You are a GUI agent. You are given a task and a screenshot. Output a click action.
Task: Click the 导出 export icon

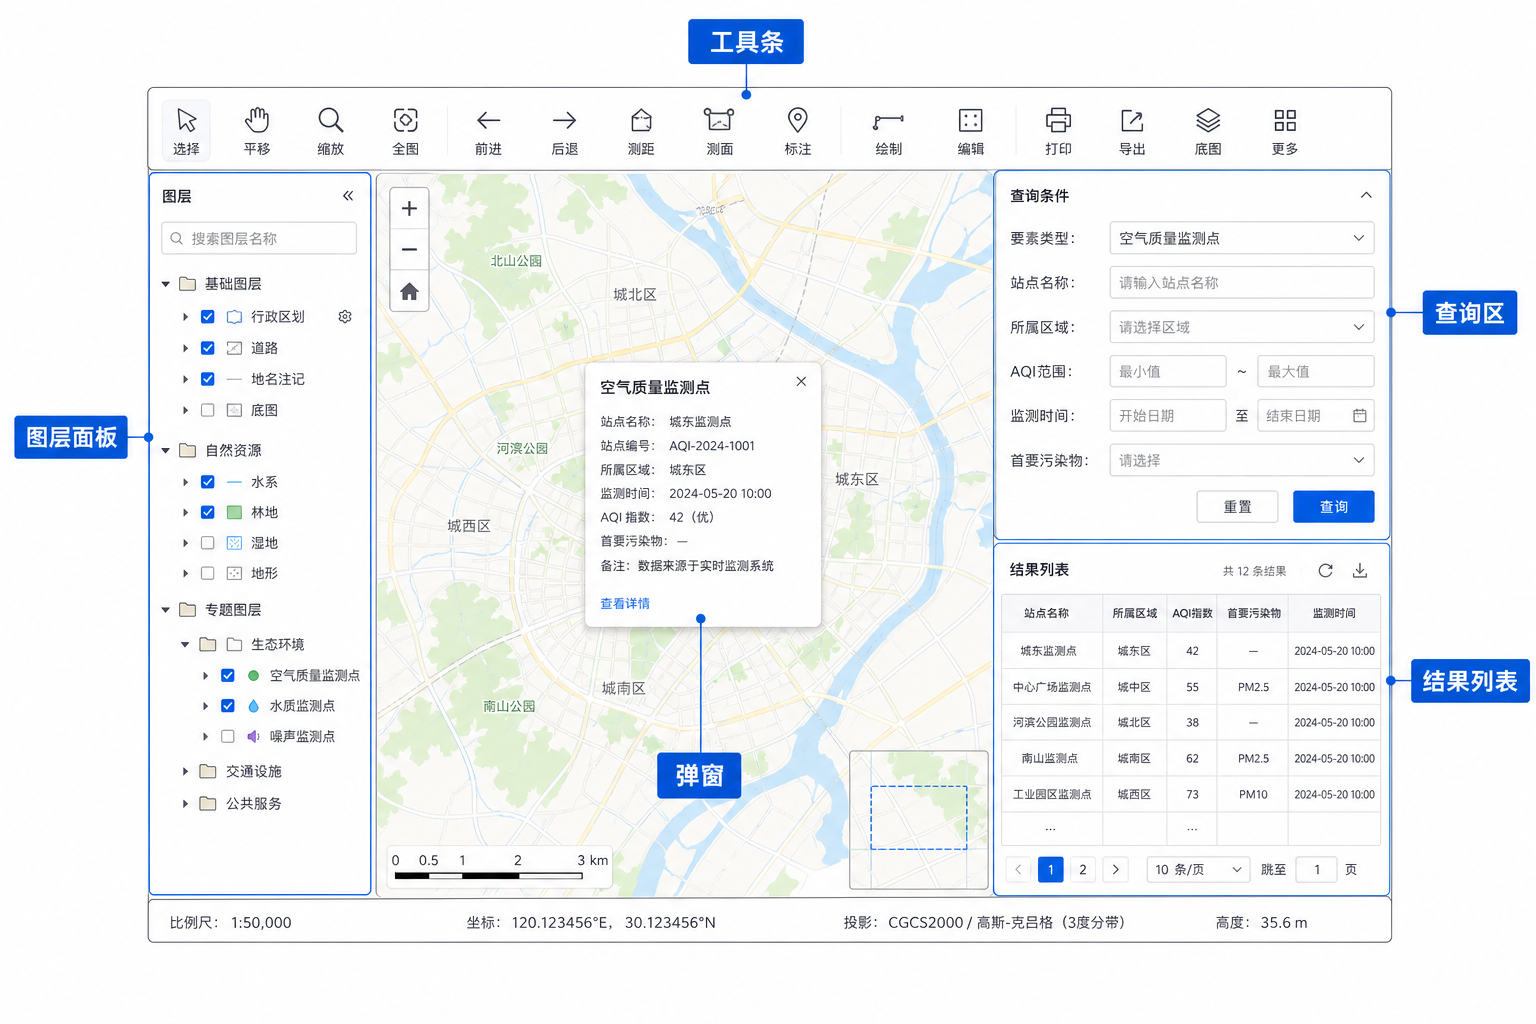(1132, 130)
